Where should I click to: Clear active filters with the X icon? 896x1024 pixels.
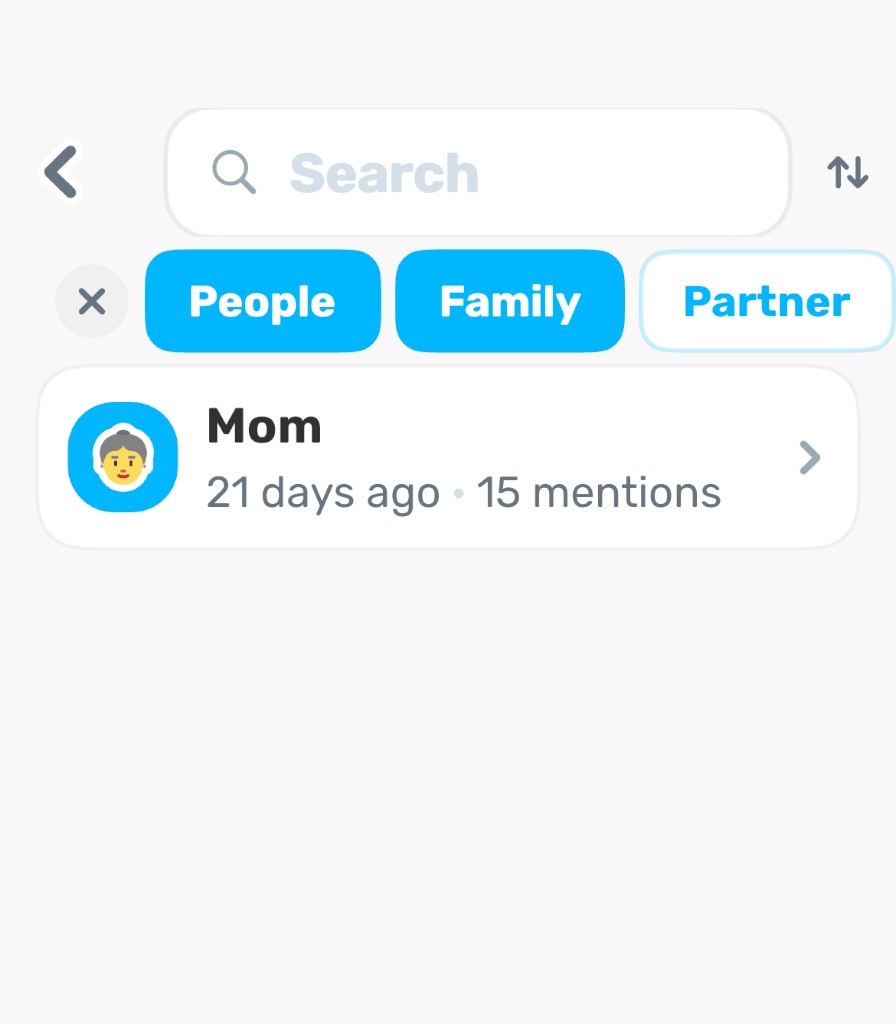(91, 301)
